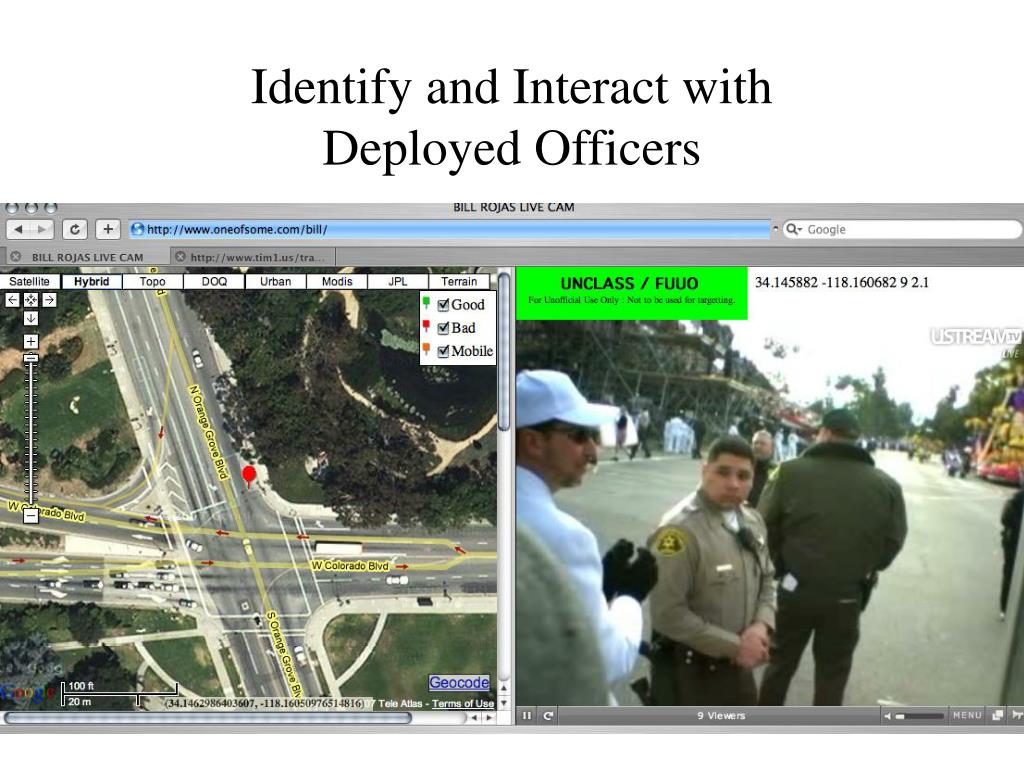
Task: Toggle the Mobile markers checkbox
Action: click(x=443, y=351)
